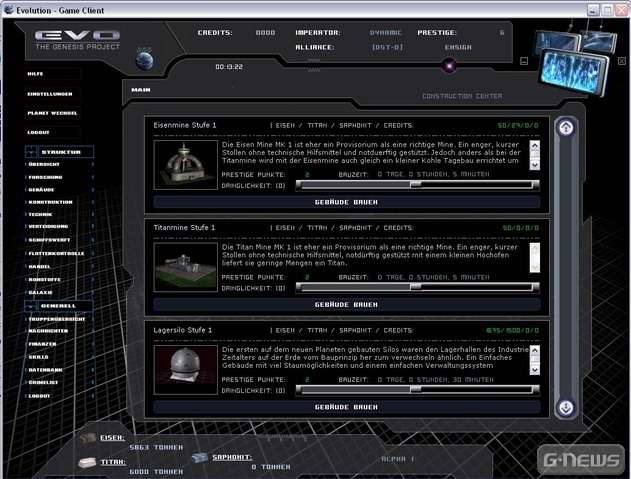
Task: Click the Titan resource ingot icon
Action: point(87,463)
